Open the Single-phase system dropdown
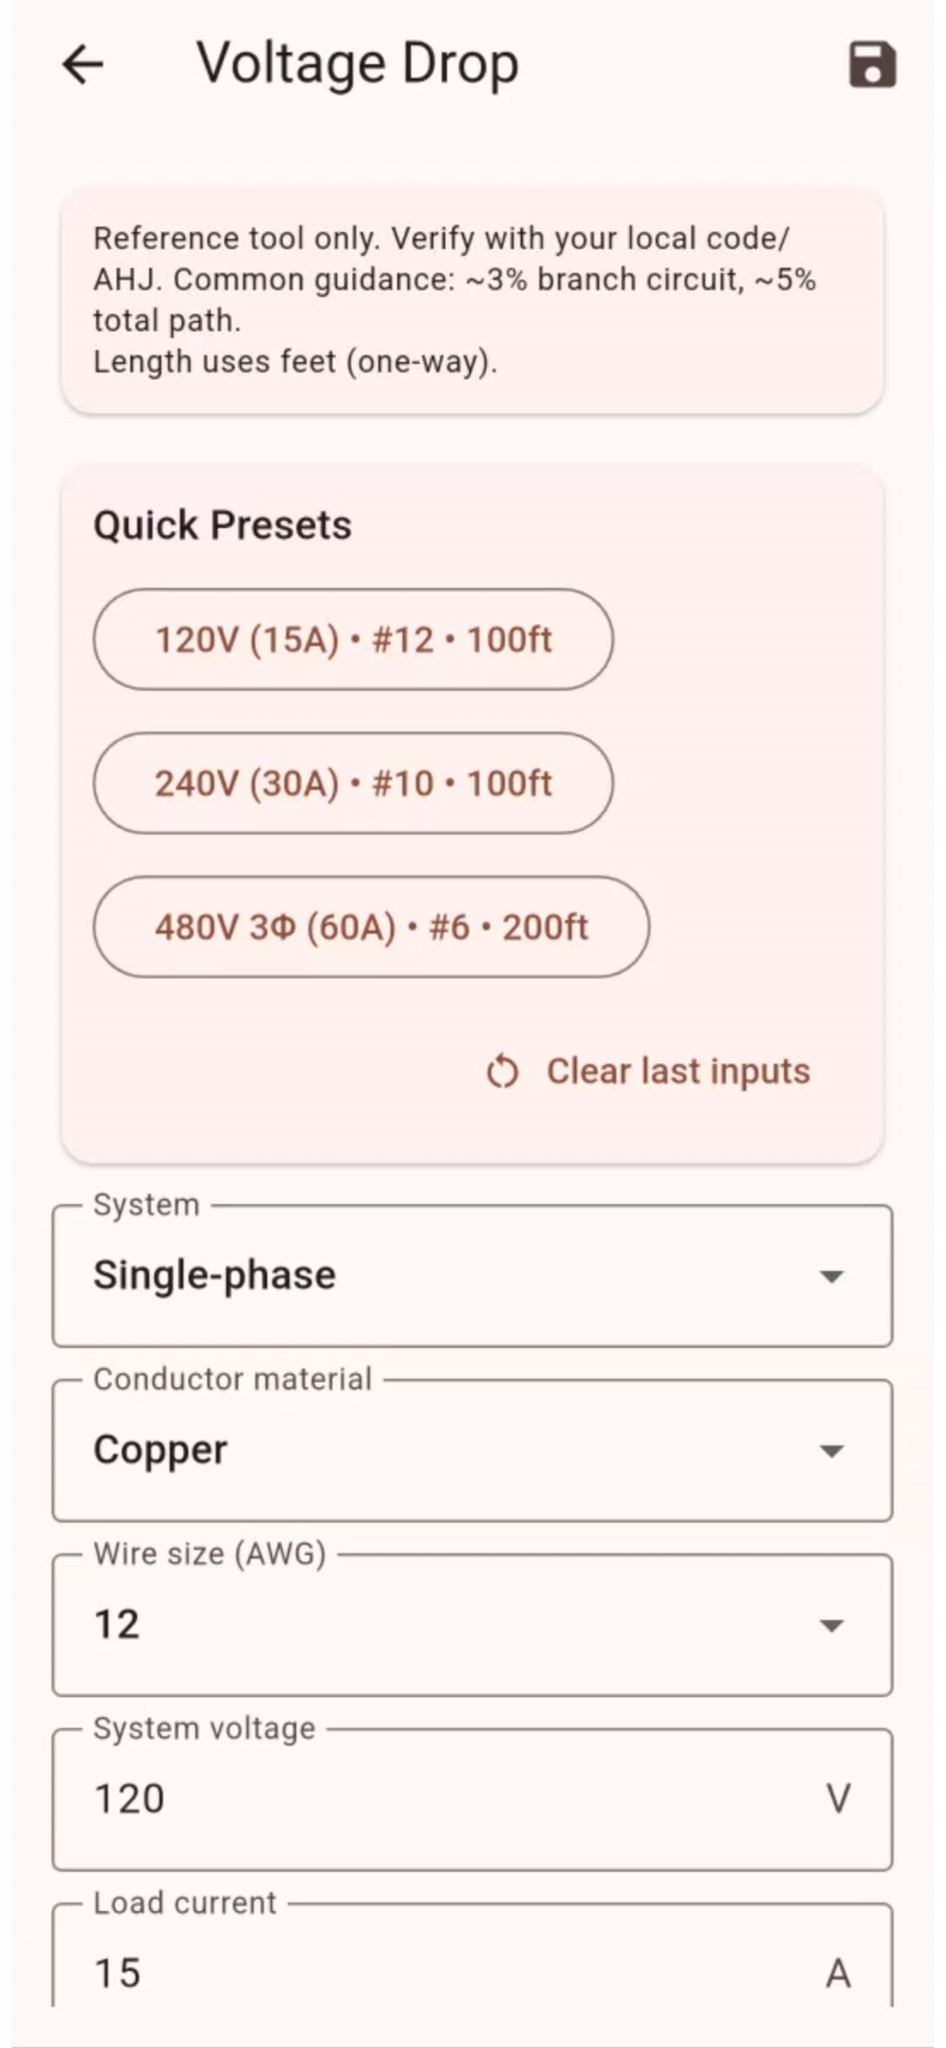The height and width of the screenshot is (2048, 946). click(440, 1276)
